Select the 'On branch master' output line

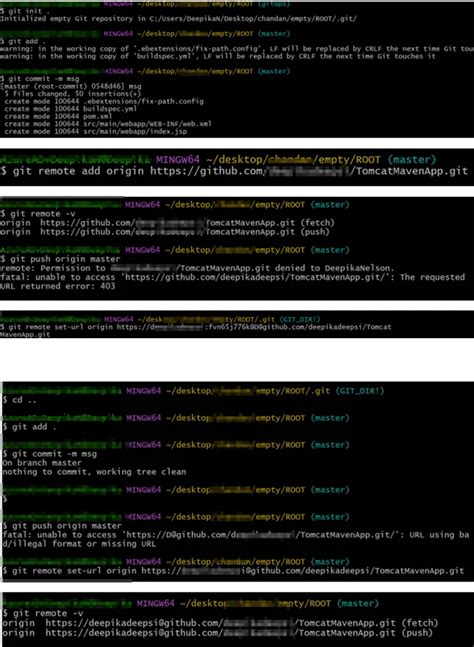click(x=42, y=463)
